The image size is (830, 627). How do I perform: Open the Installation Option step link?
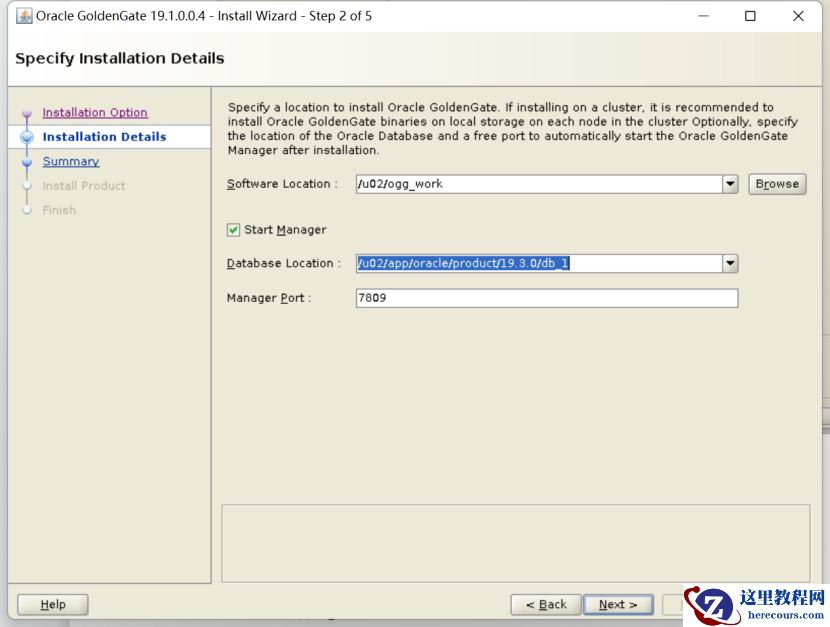point(95,112)
